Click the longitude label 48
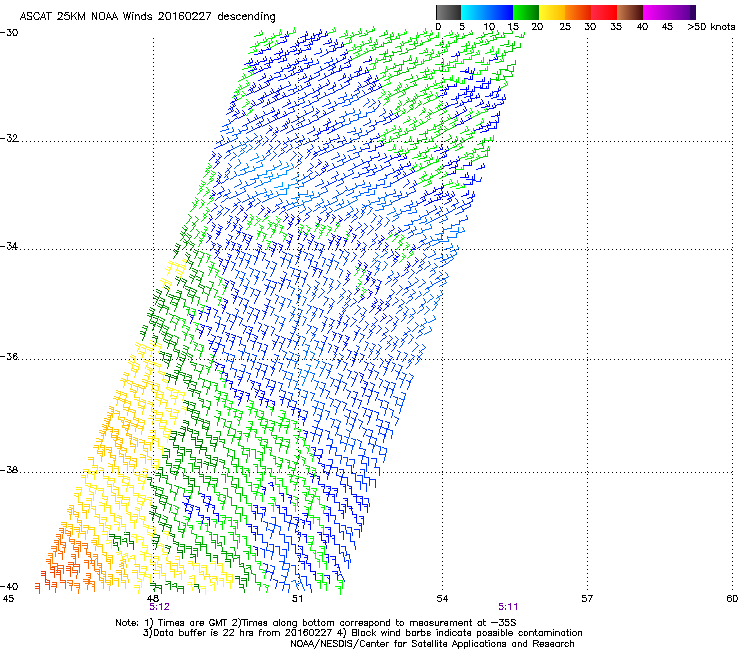Image resolution: width=740 pixels, height=650 pixels. click(x=153, y=599)
